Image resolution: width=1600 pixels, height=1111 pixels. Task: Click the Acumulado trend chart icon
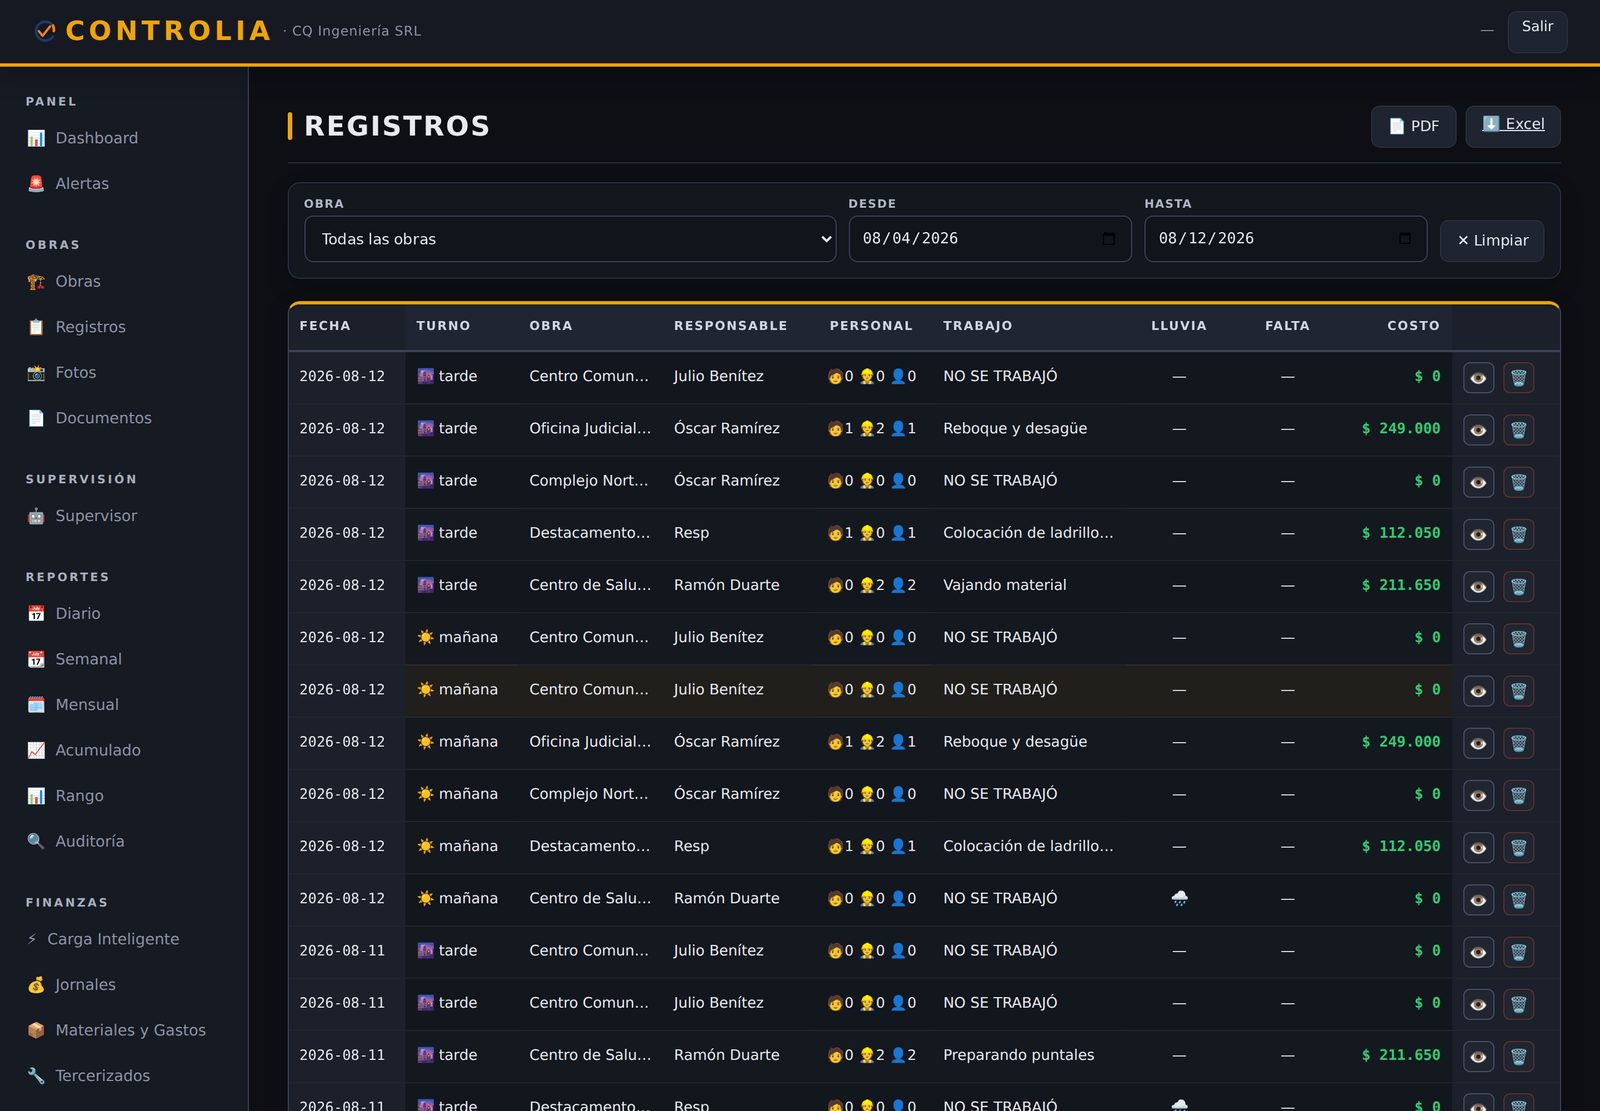pyautogui.click(x=36, y=750)
